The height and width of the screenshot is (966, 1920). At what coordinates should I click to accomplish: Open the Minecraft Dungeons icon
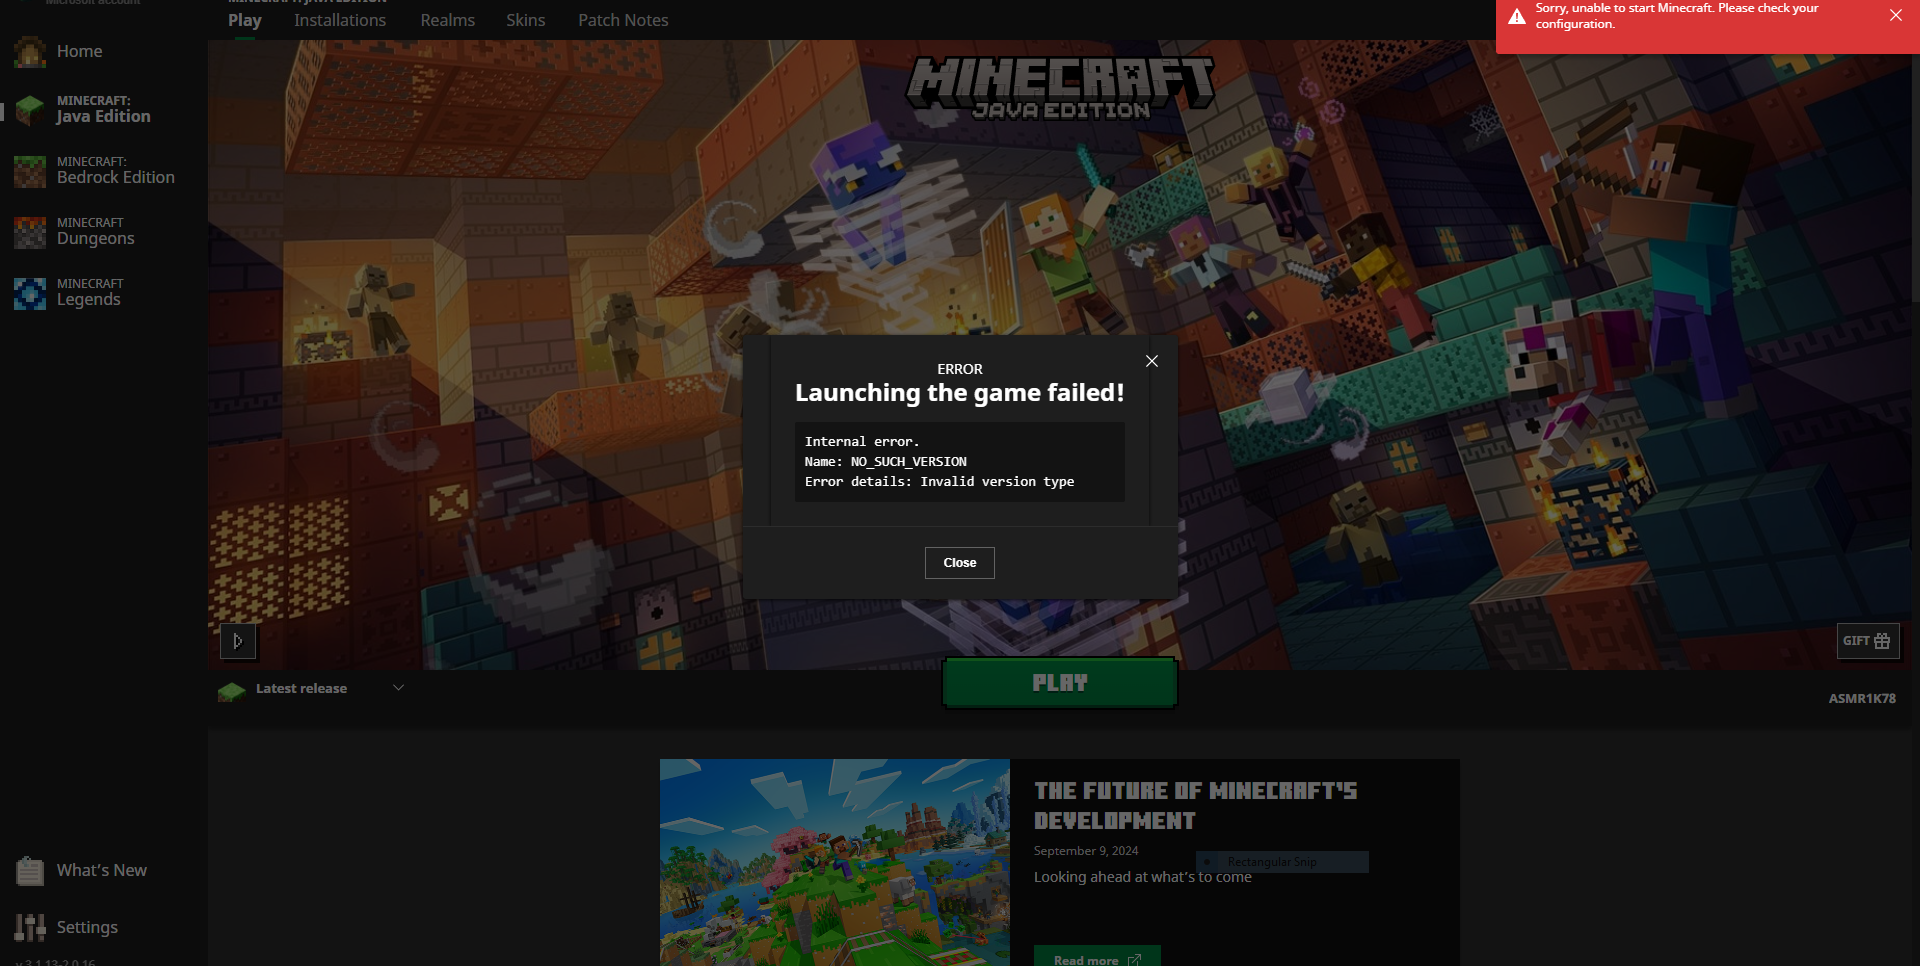(30, 232)
